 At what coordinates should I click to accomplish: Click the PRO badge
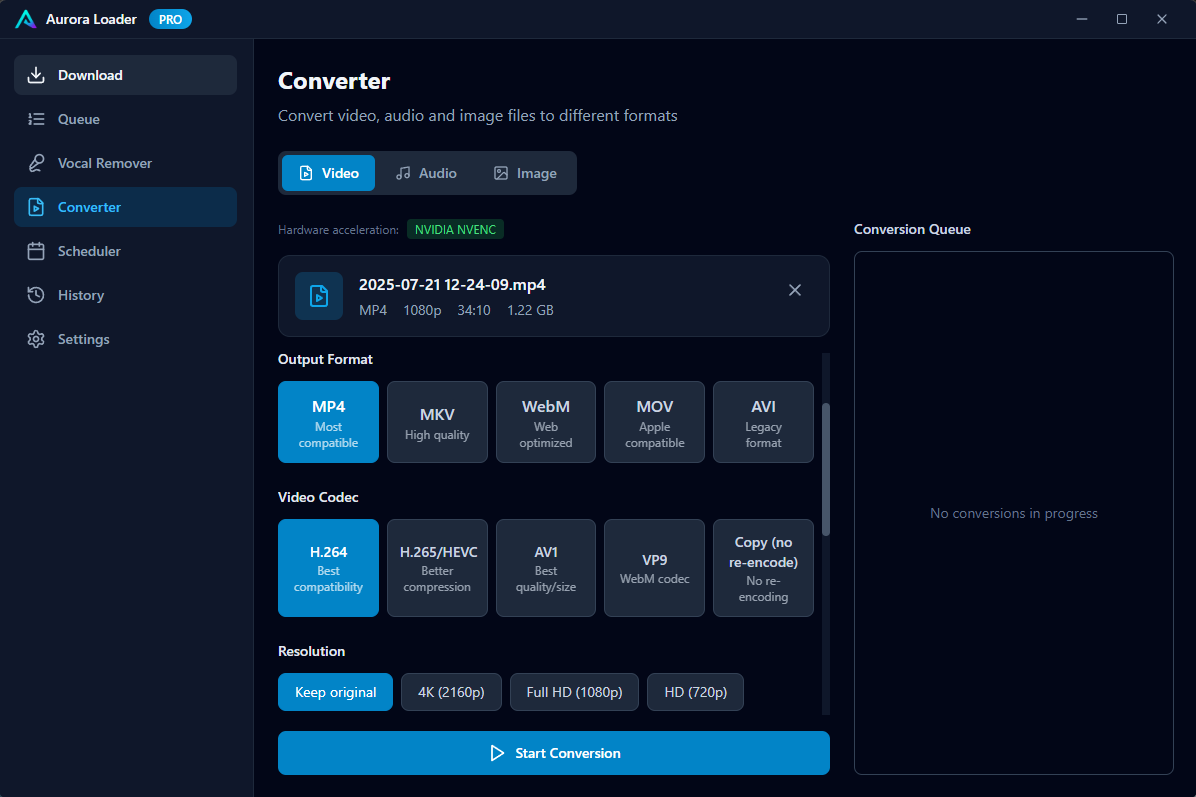coord(170,18)
